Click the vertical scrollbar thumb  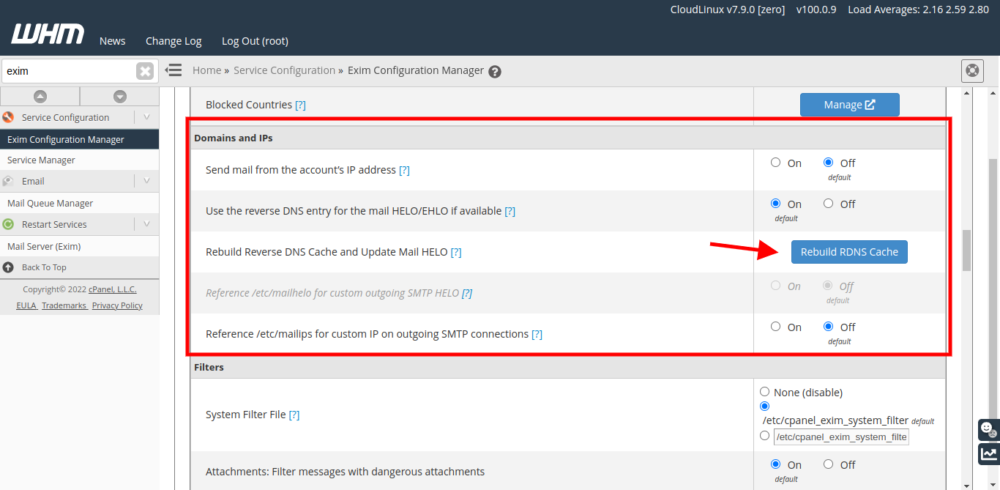click(966, 250)
